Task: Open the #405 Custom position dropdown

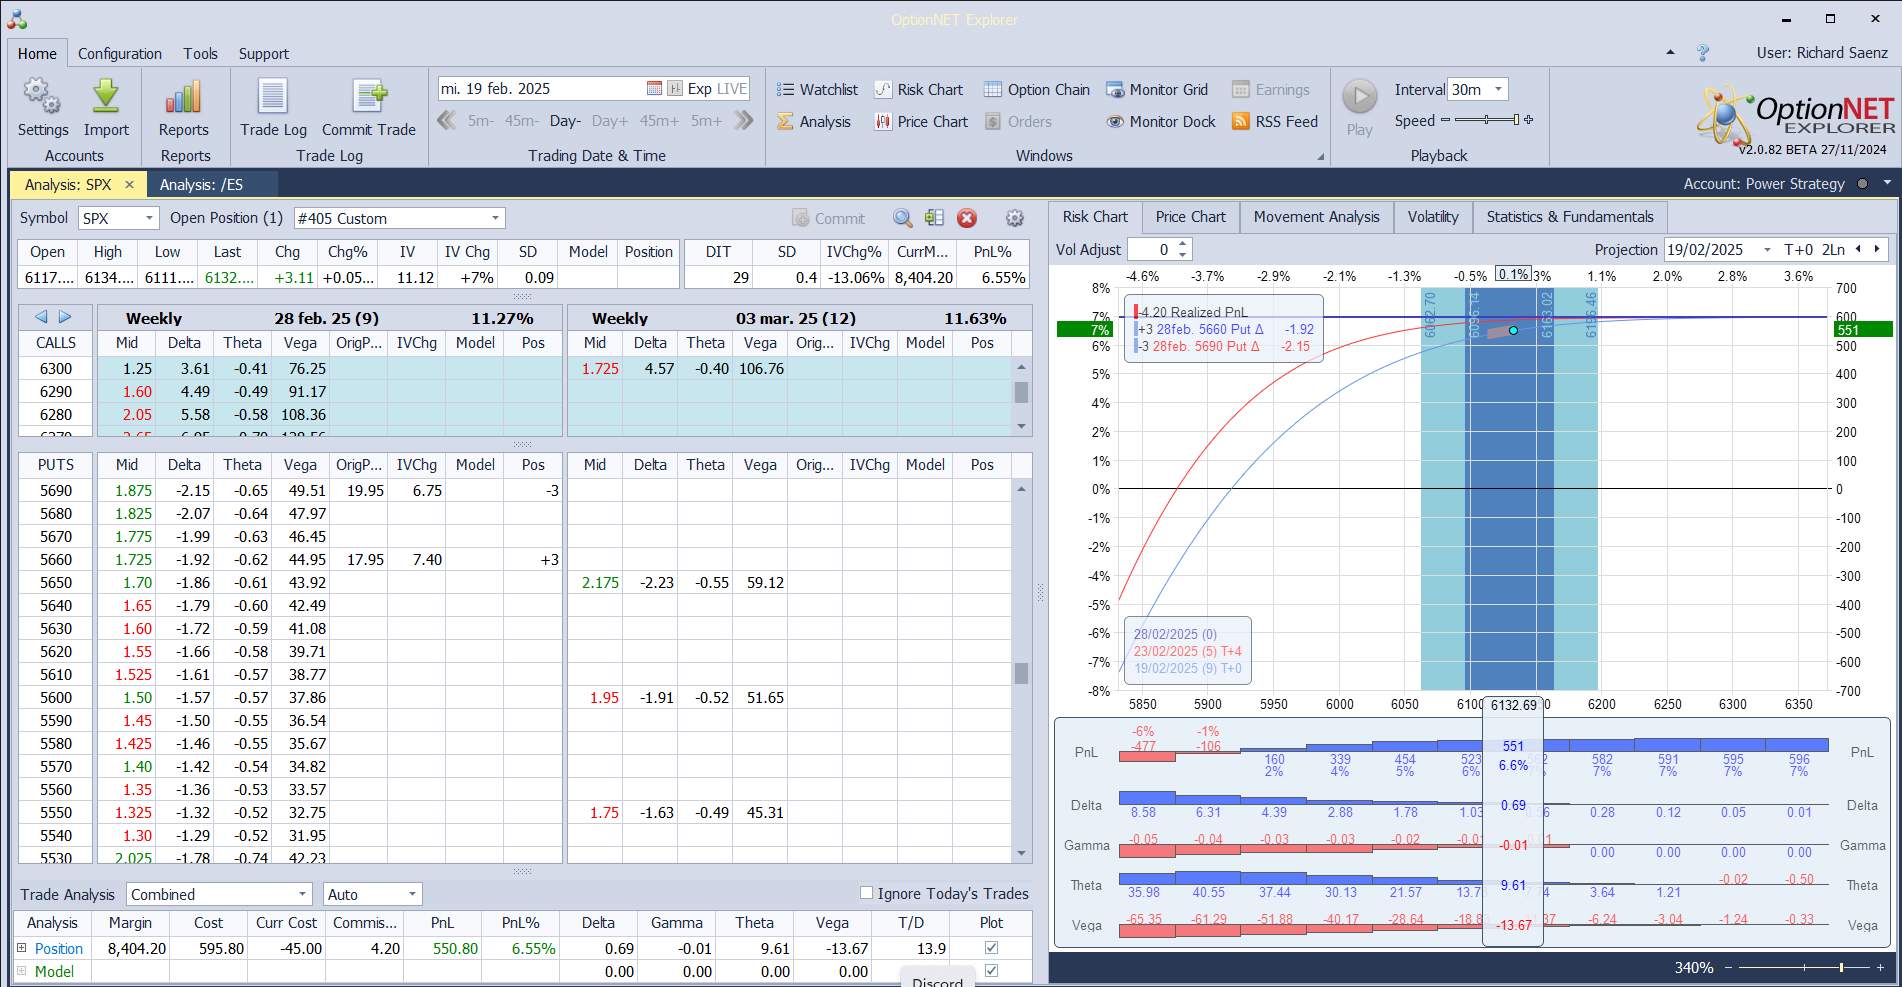Action: (x=495, y=218)
